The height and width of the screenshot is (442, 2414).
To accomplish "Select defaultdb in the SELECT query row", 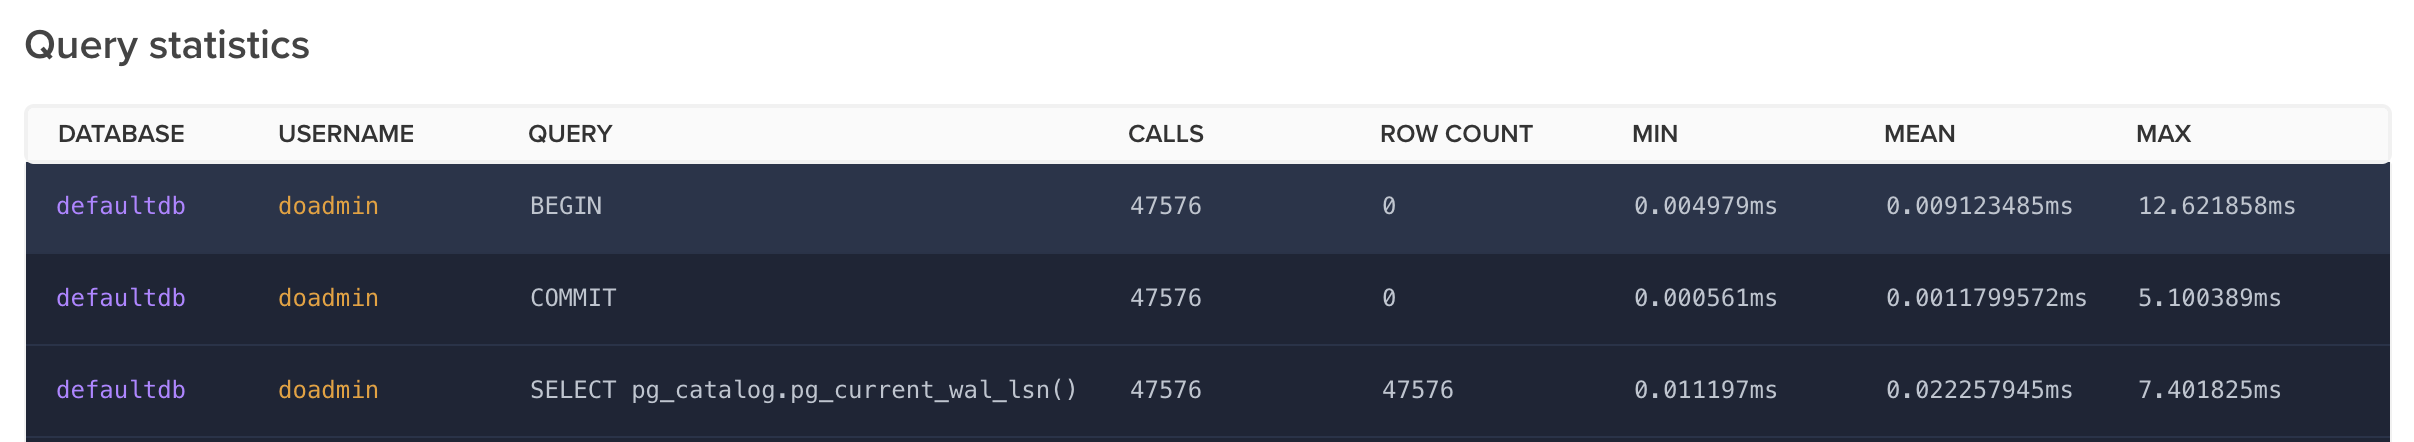I will click(x=121, y=390).
